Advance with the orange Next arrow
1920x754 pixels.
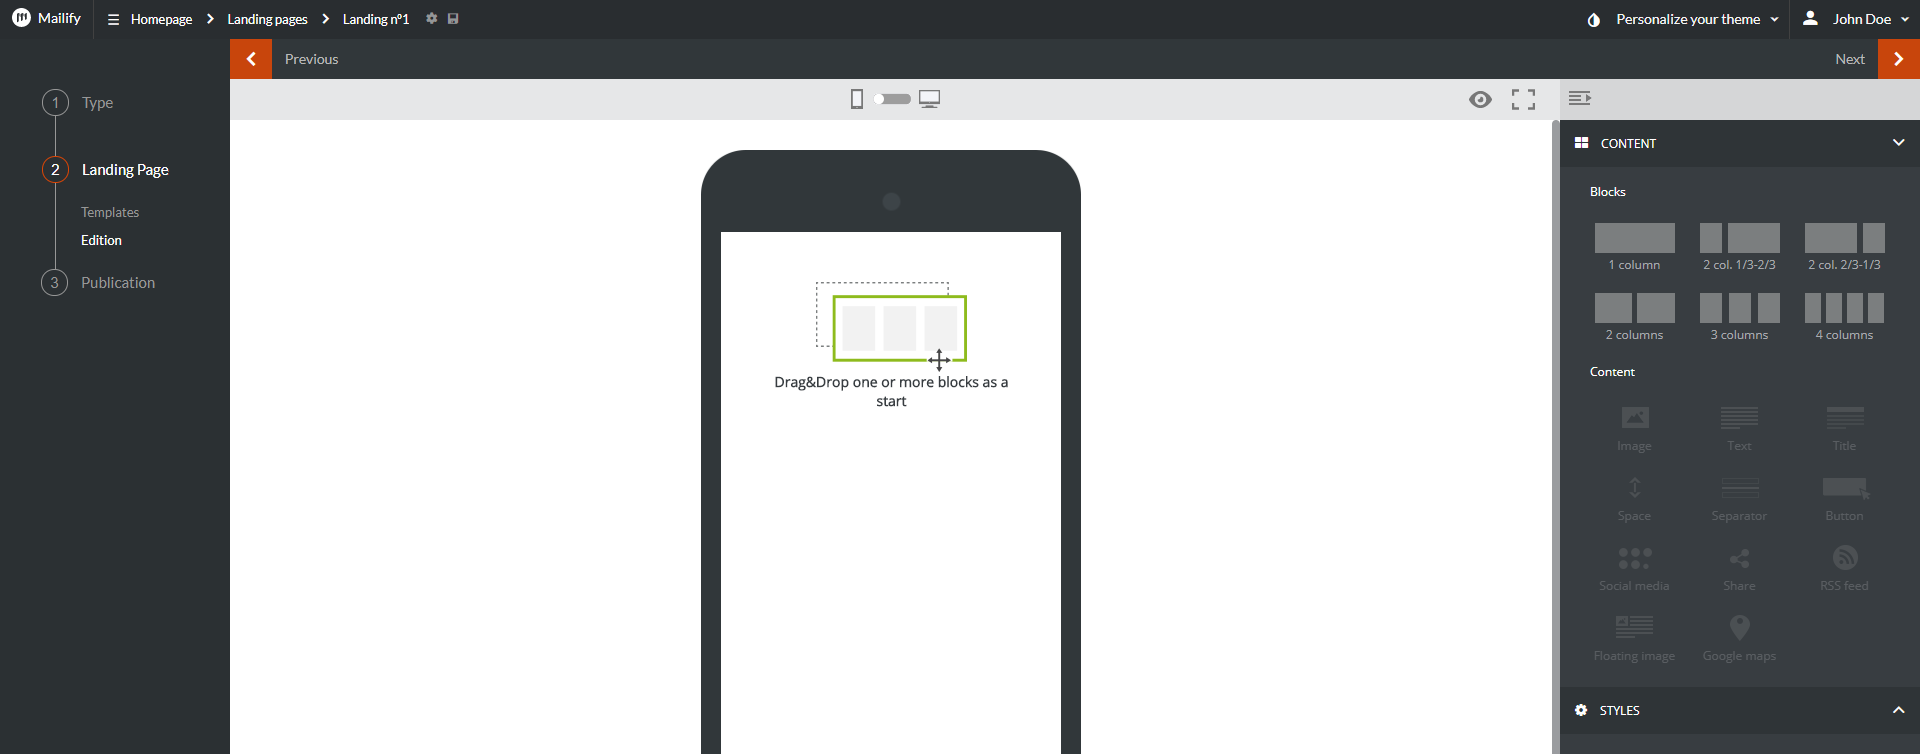[1899, 59]
